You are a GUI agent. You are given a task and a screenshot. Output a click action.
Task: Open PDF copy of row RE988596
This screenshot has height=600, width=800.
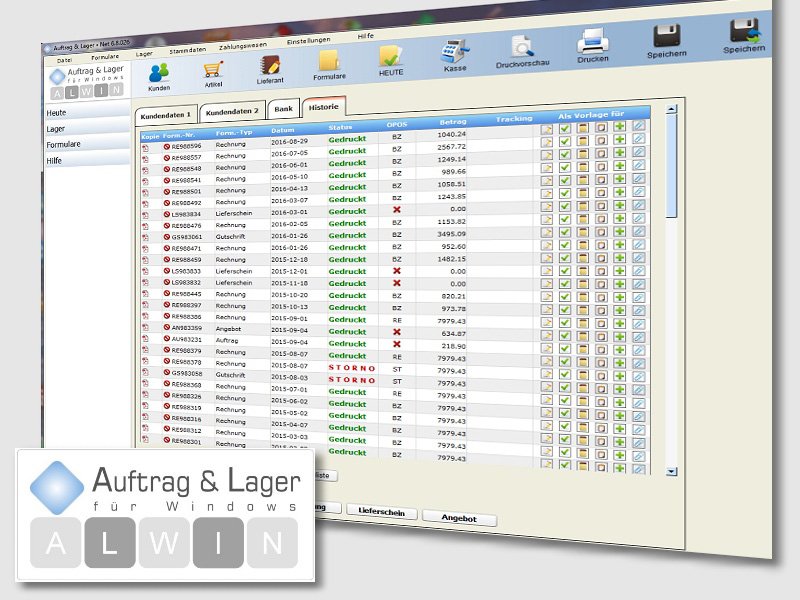[x=145, y=148]
